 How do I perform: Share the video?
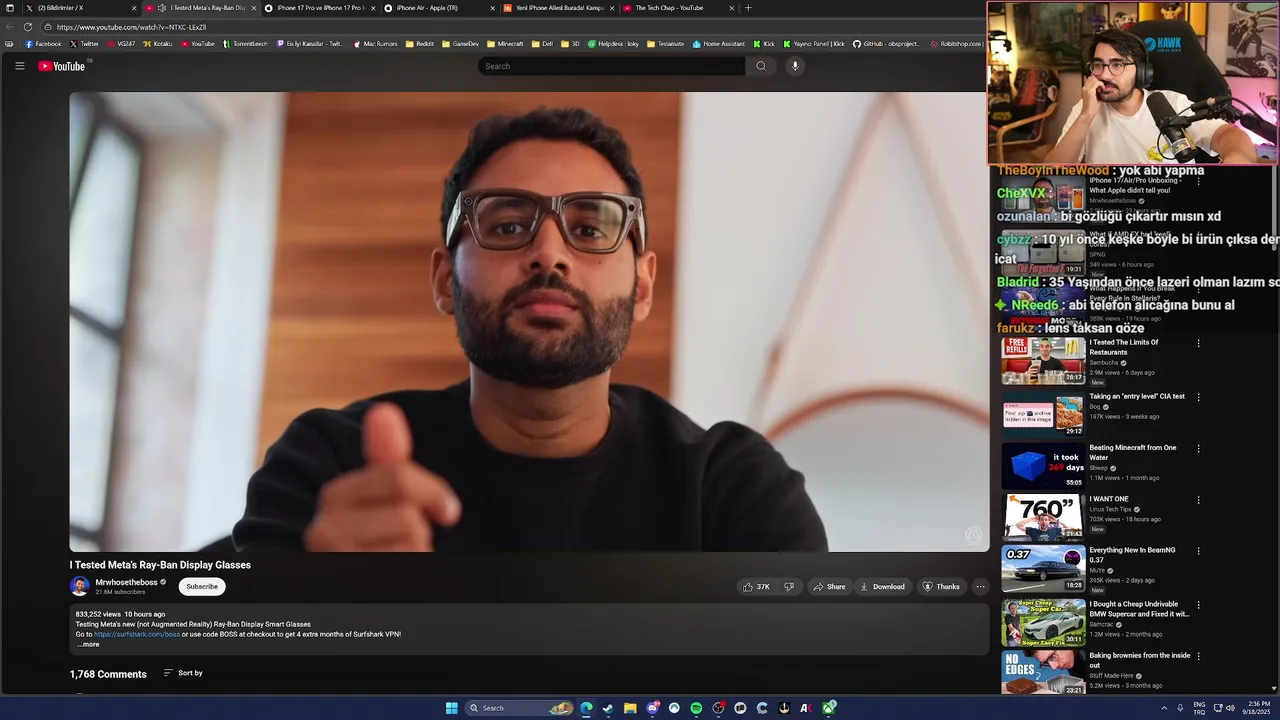[x=829, y=587]
